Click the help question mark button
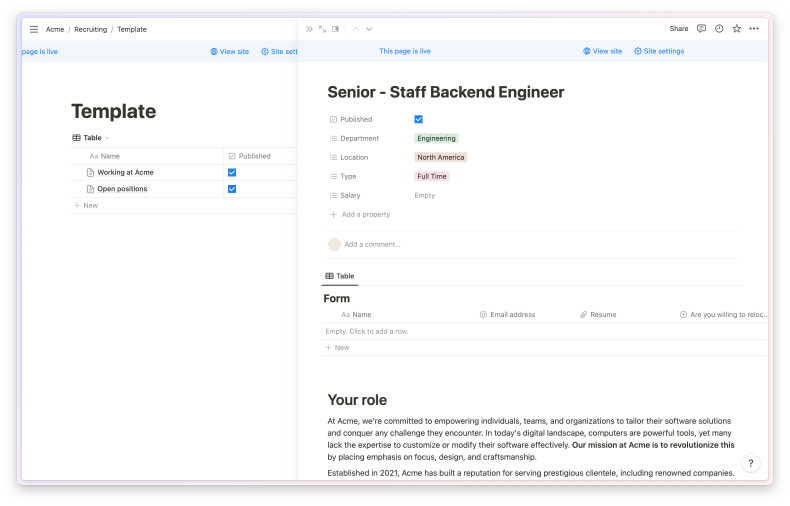Viewport: 790px width, 506px height. point(751,463)
